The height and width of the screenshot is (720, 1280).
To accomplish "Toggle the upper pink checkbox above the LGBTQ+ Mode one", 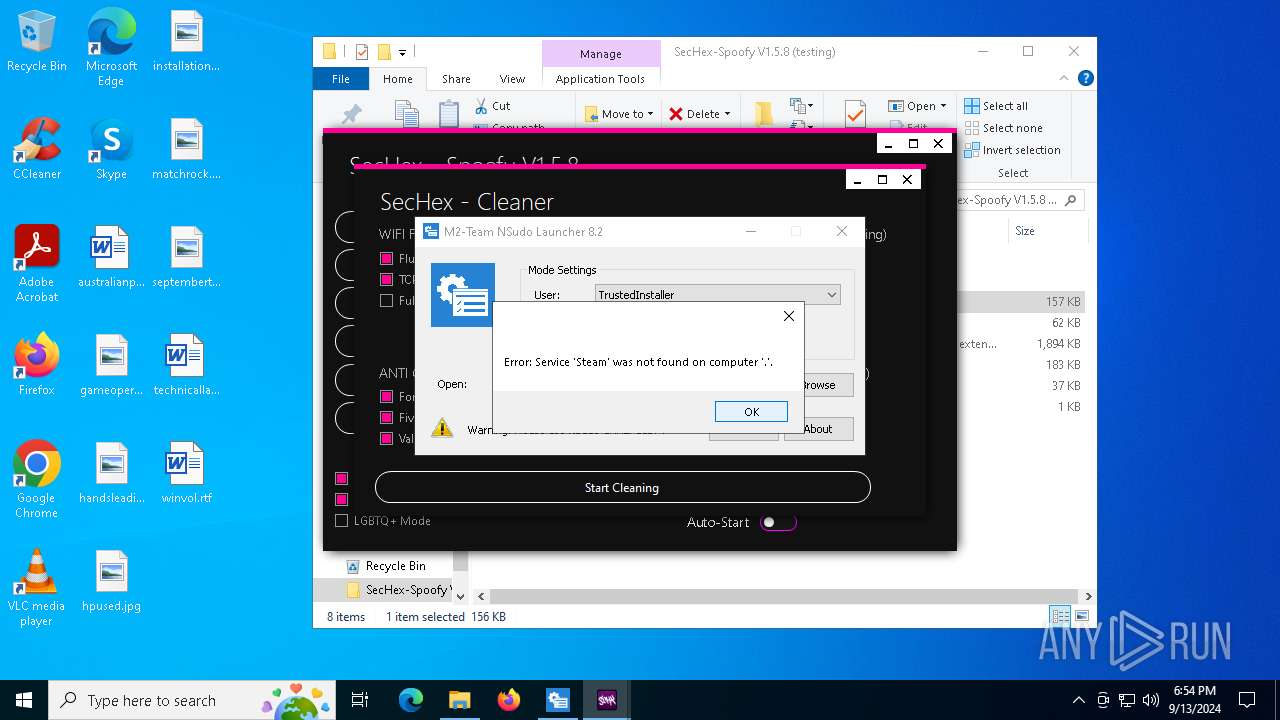I will pyautogui.click(x=341, y=478).
